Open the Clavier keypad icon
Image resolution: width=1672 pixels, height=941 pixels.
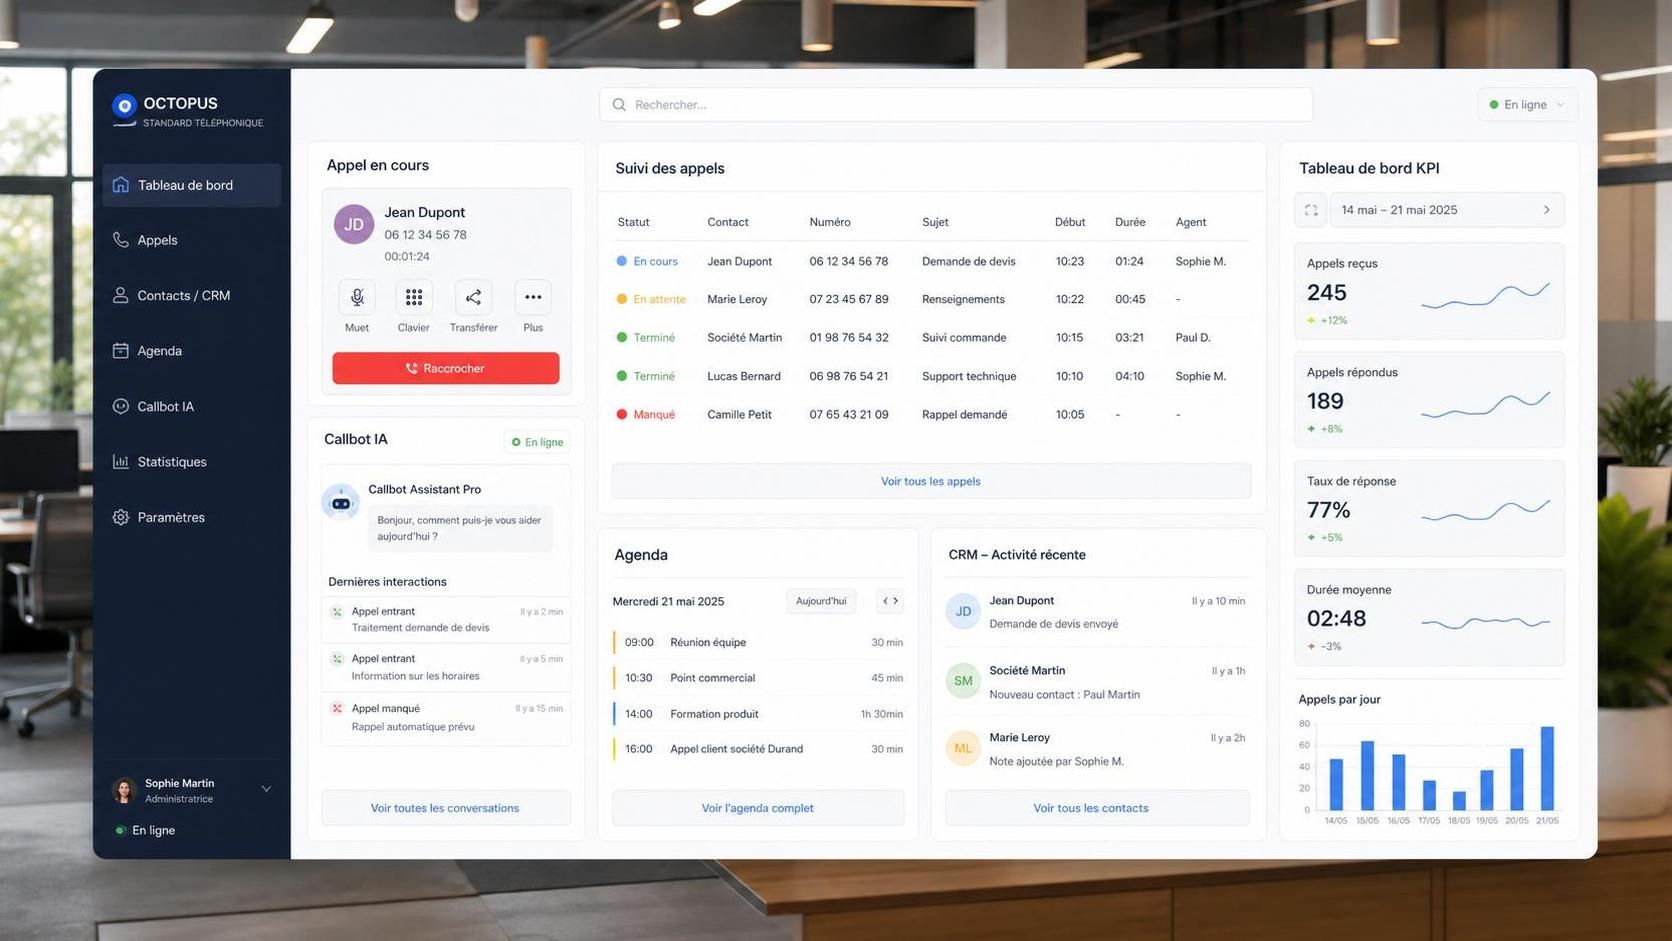point(413,297)
